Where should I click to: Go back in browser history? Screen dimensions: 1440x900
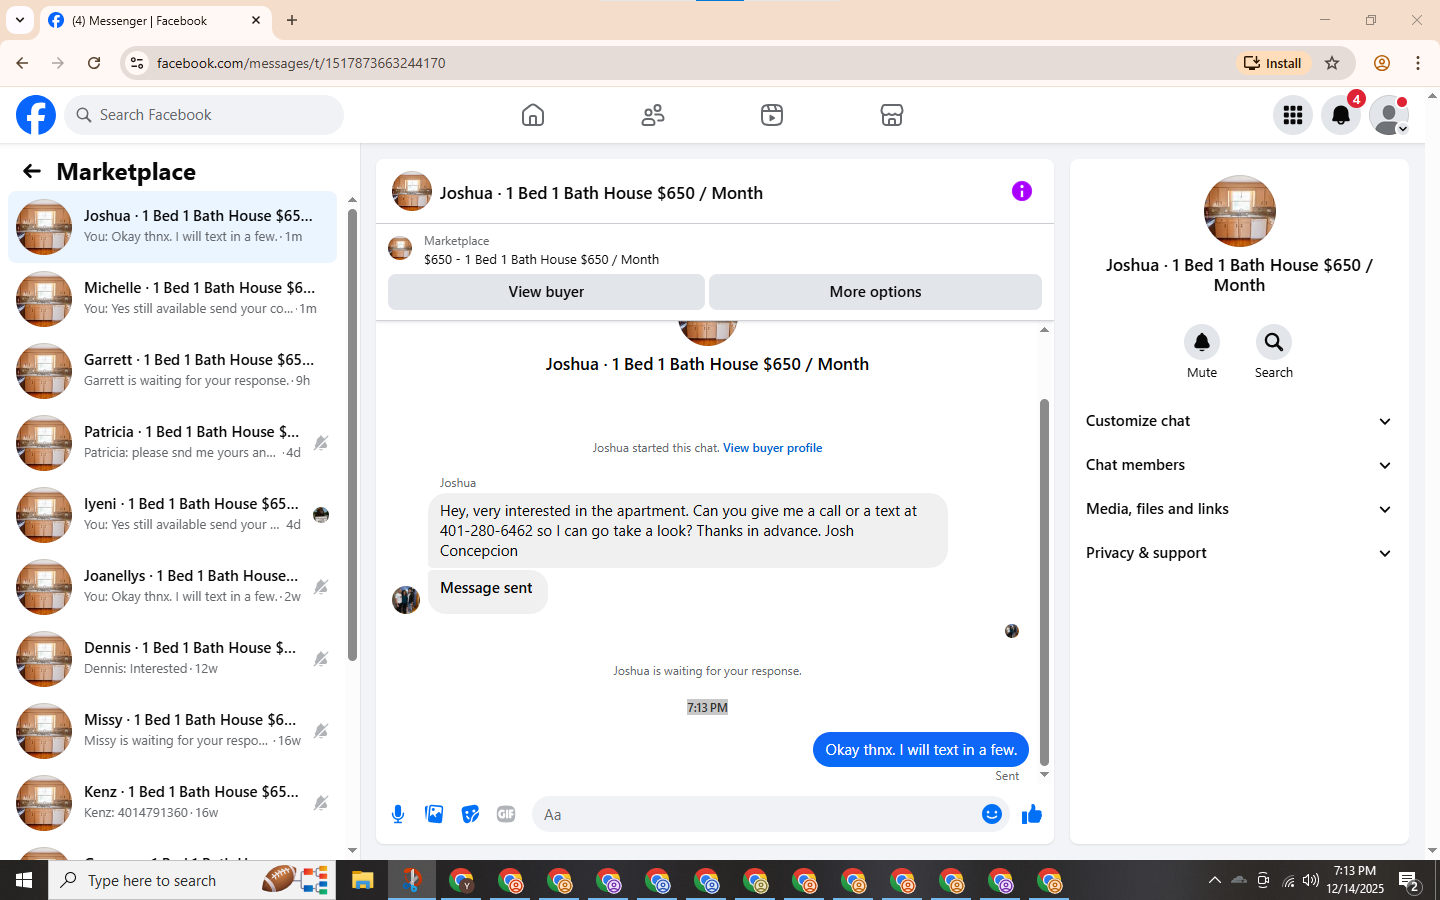point(22,63)
